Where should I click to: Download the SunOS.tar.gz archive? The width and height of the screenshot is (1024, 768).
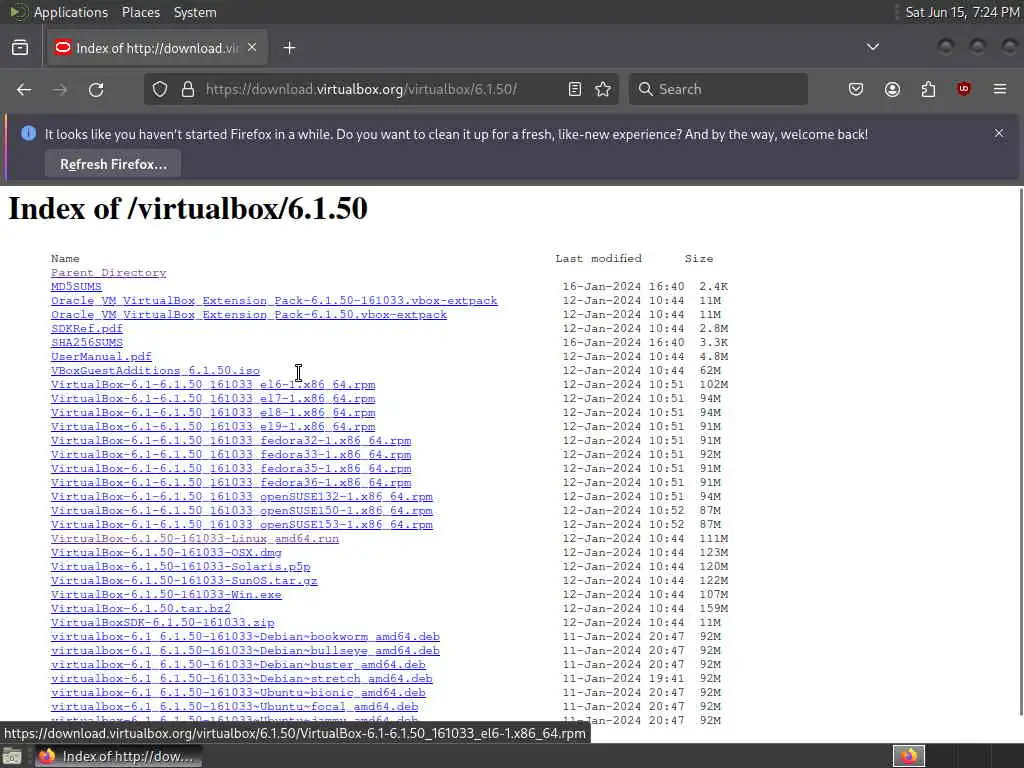click(x=184, y=581)
